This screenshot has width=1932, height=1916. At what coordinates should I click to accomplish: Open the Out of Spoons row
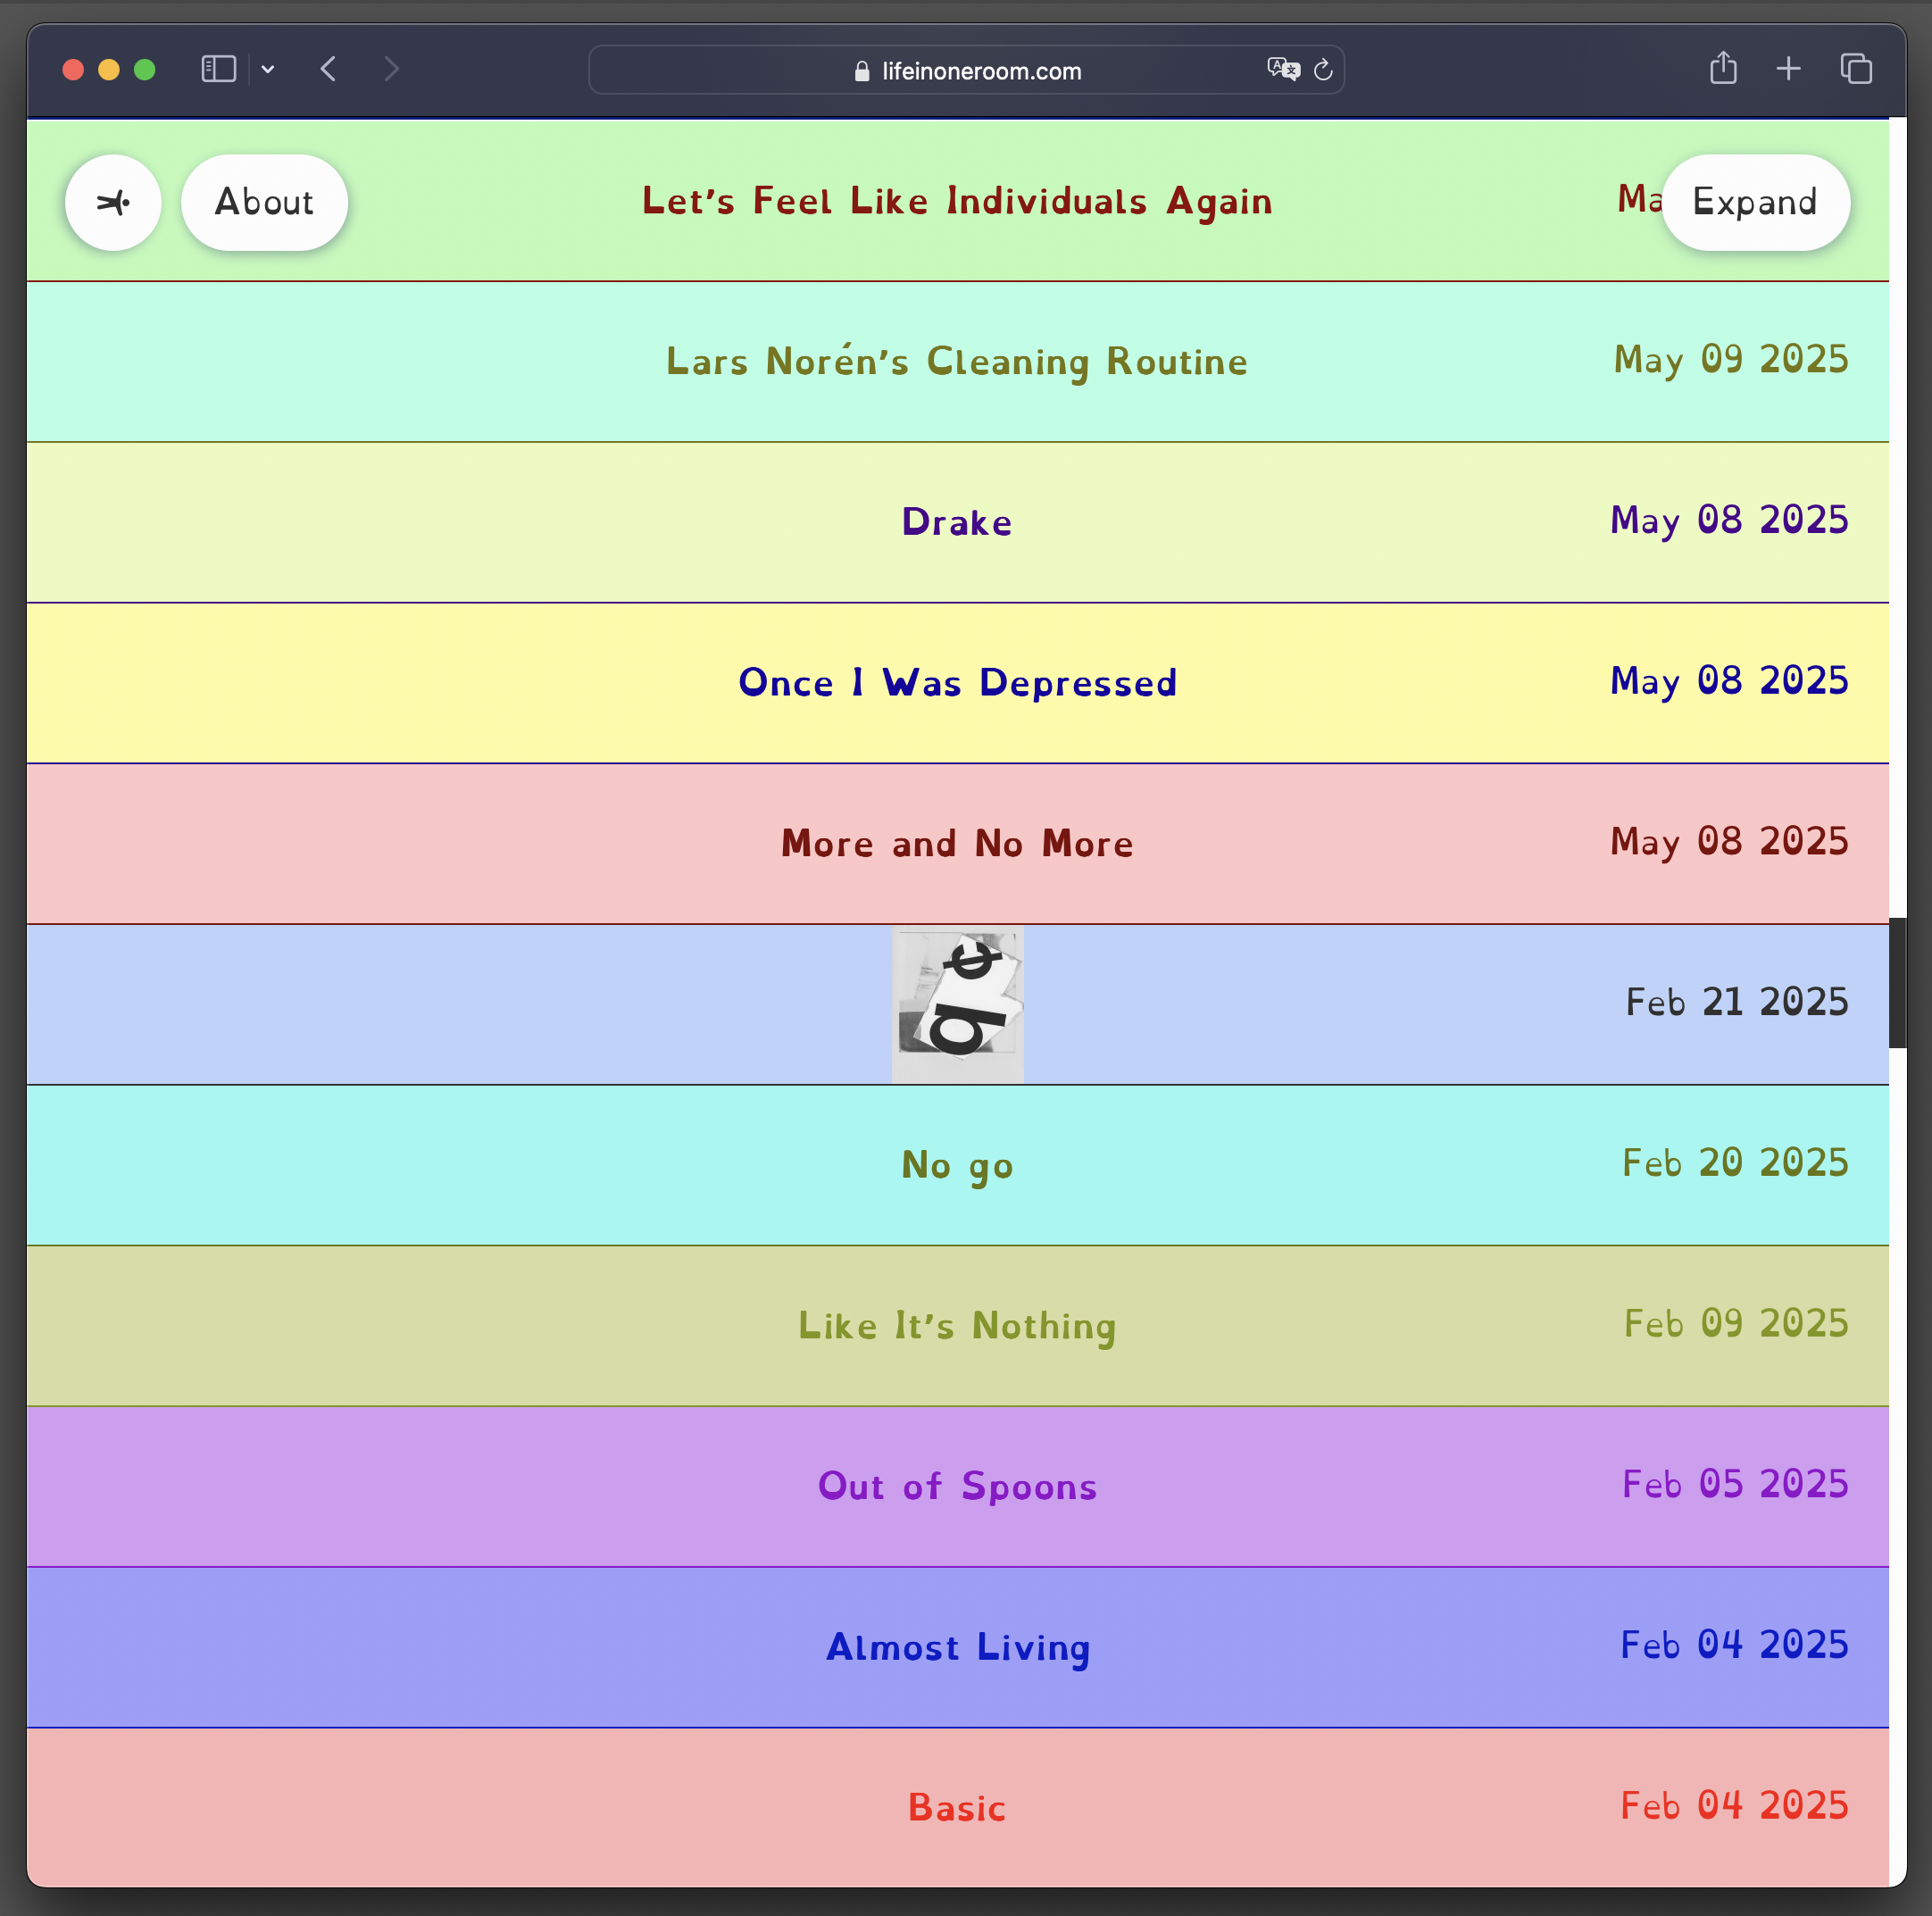(957, 1486)
